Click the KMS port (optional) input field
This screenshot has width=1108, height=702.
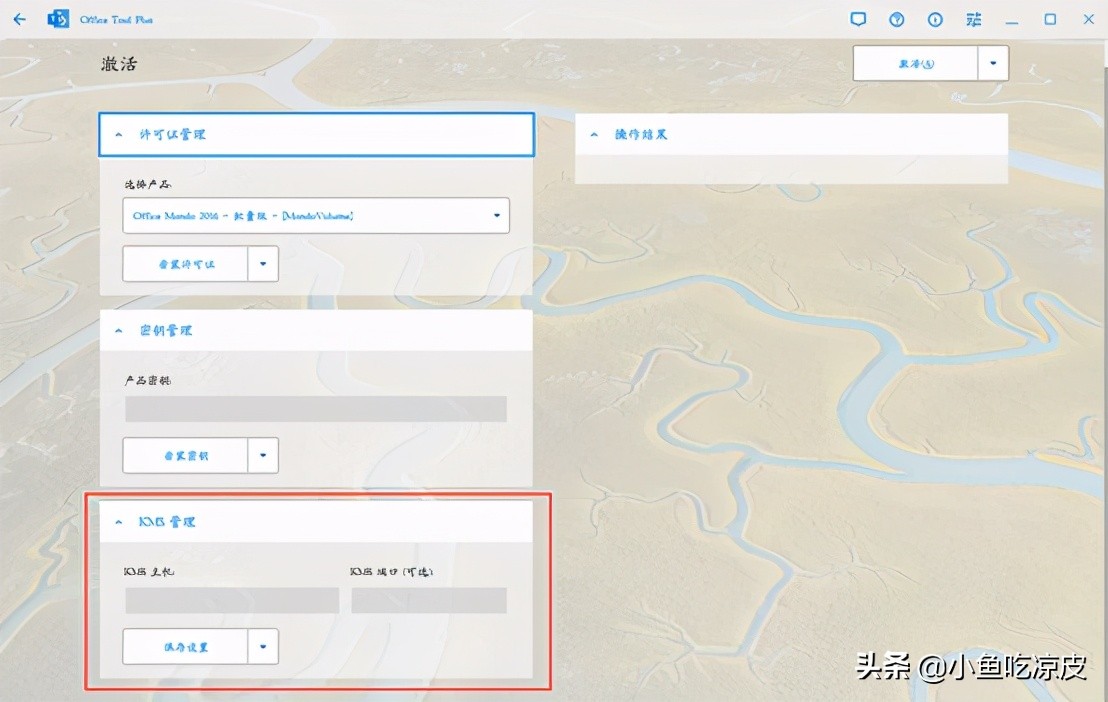pyautogui.click(x=429, y=600)
